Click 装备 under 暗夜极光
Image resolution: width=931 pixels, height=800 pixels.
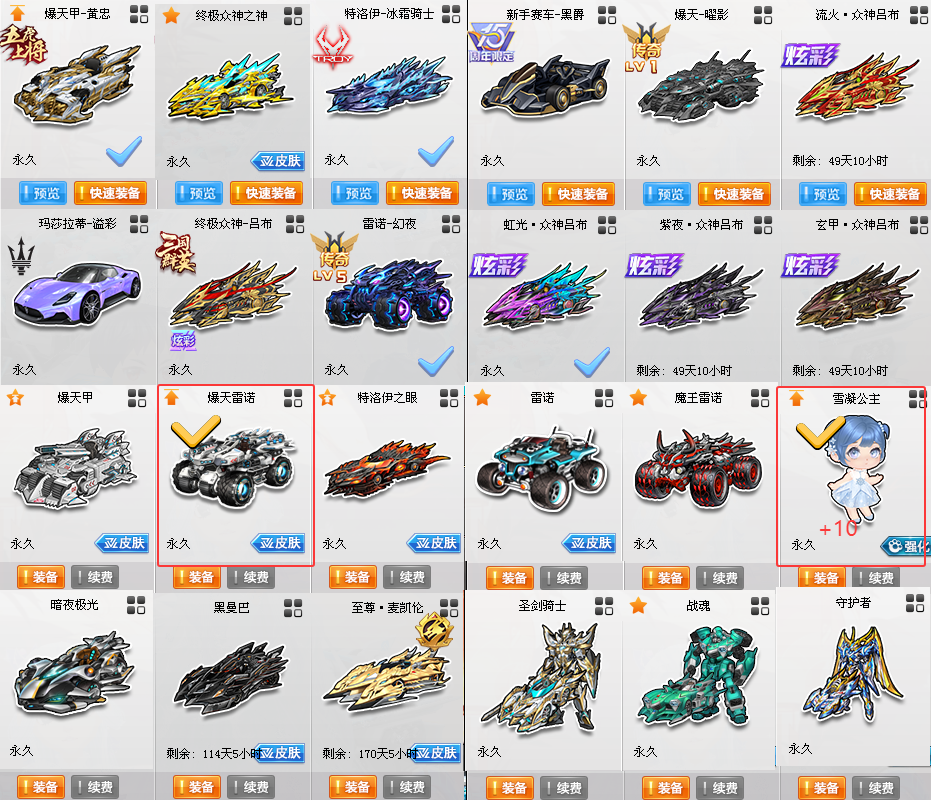(41, 787)
